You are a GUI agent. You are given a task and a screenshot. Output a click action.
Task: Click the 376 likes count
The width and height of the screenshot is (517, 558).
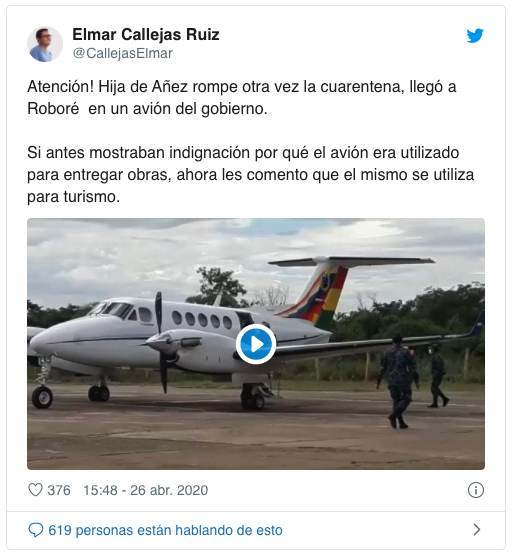pyautogui.click(x=59, y=490)
